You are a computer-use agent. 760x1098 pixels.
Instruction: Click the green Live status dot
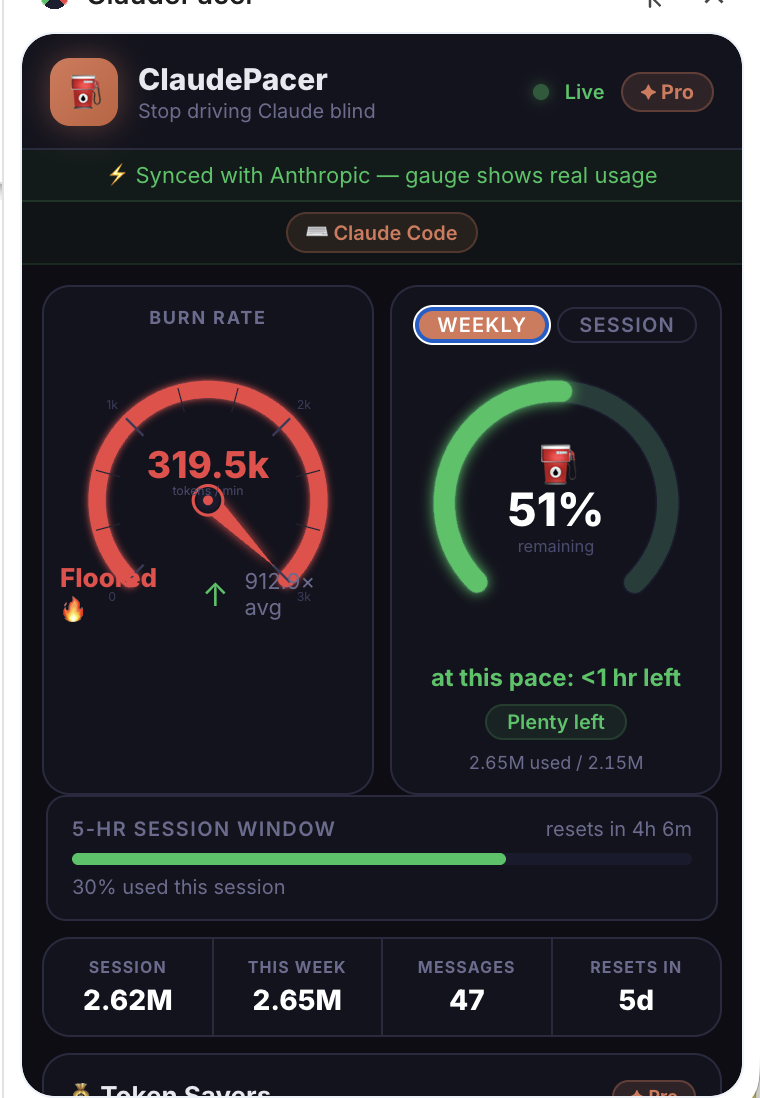tap(541, 93)
